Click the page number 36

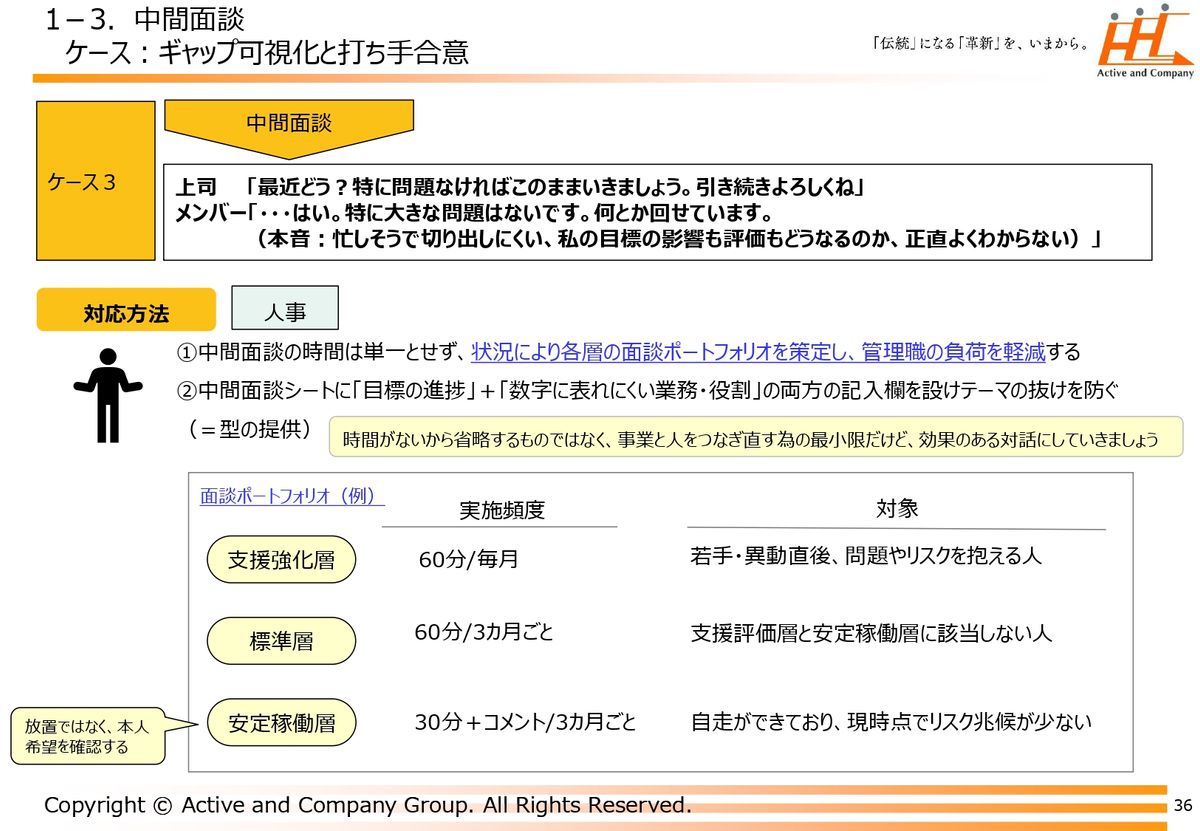1182,806
